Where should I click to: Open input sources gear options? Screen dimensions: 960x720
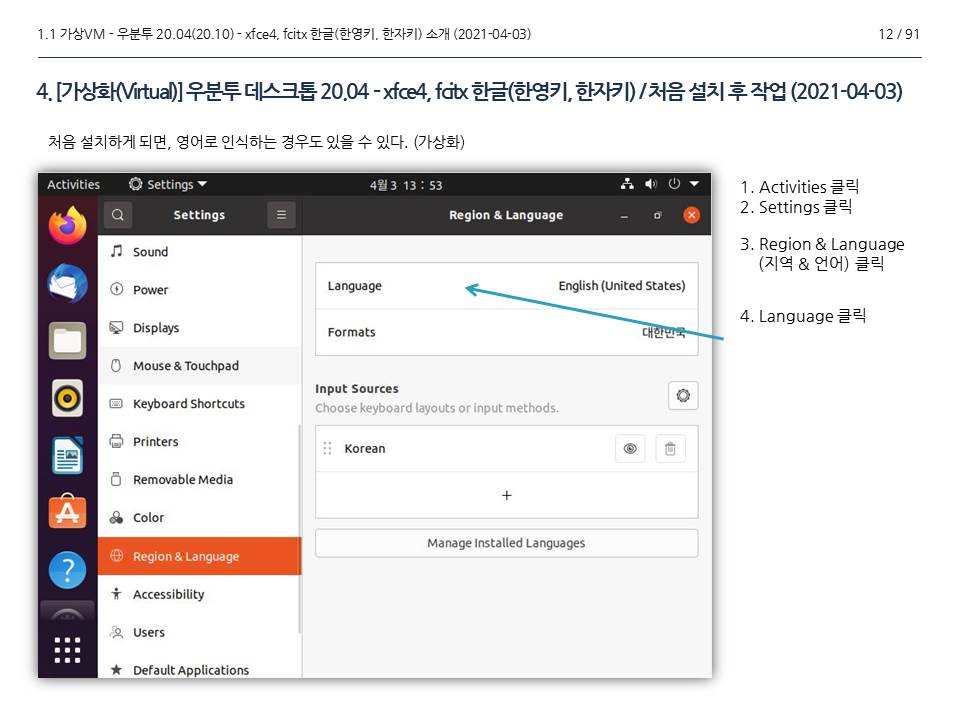(683, 396)
